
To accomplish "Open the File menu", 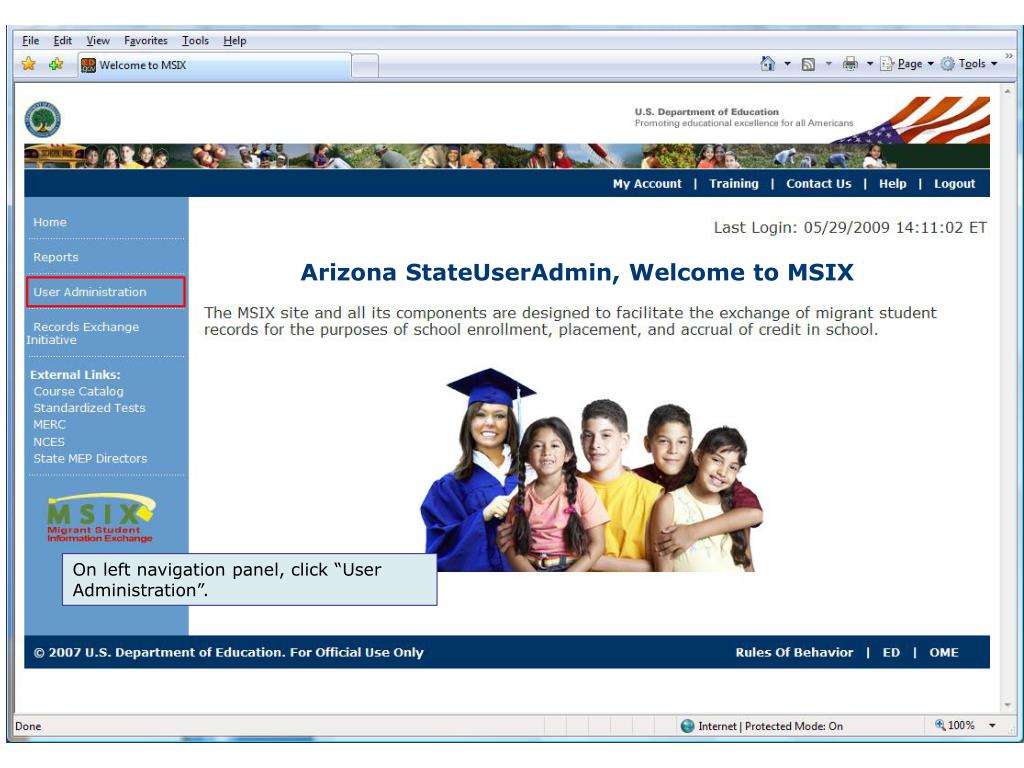I will pos(31,40).
